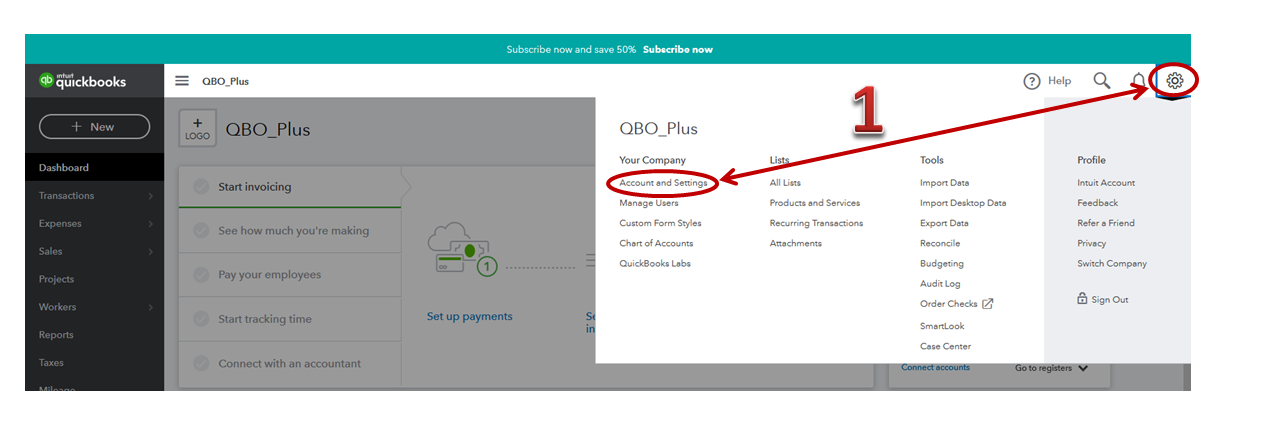Open Refer a Friend

coord(1106,223)
